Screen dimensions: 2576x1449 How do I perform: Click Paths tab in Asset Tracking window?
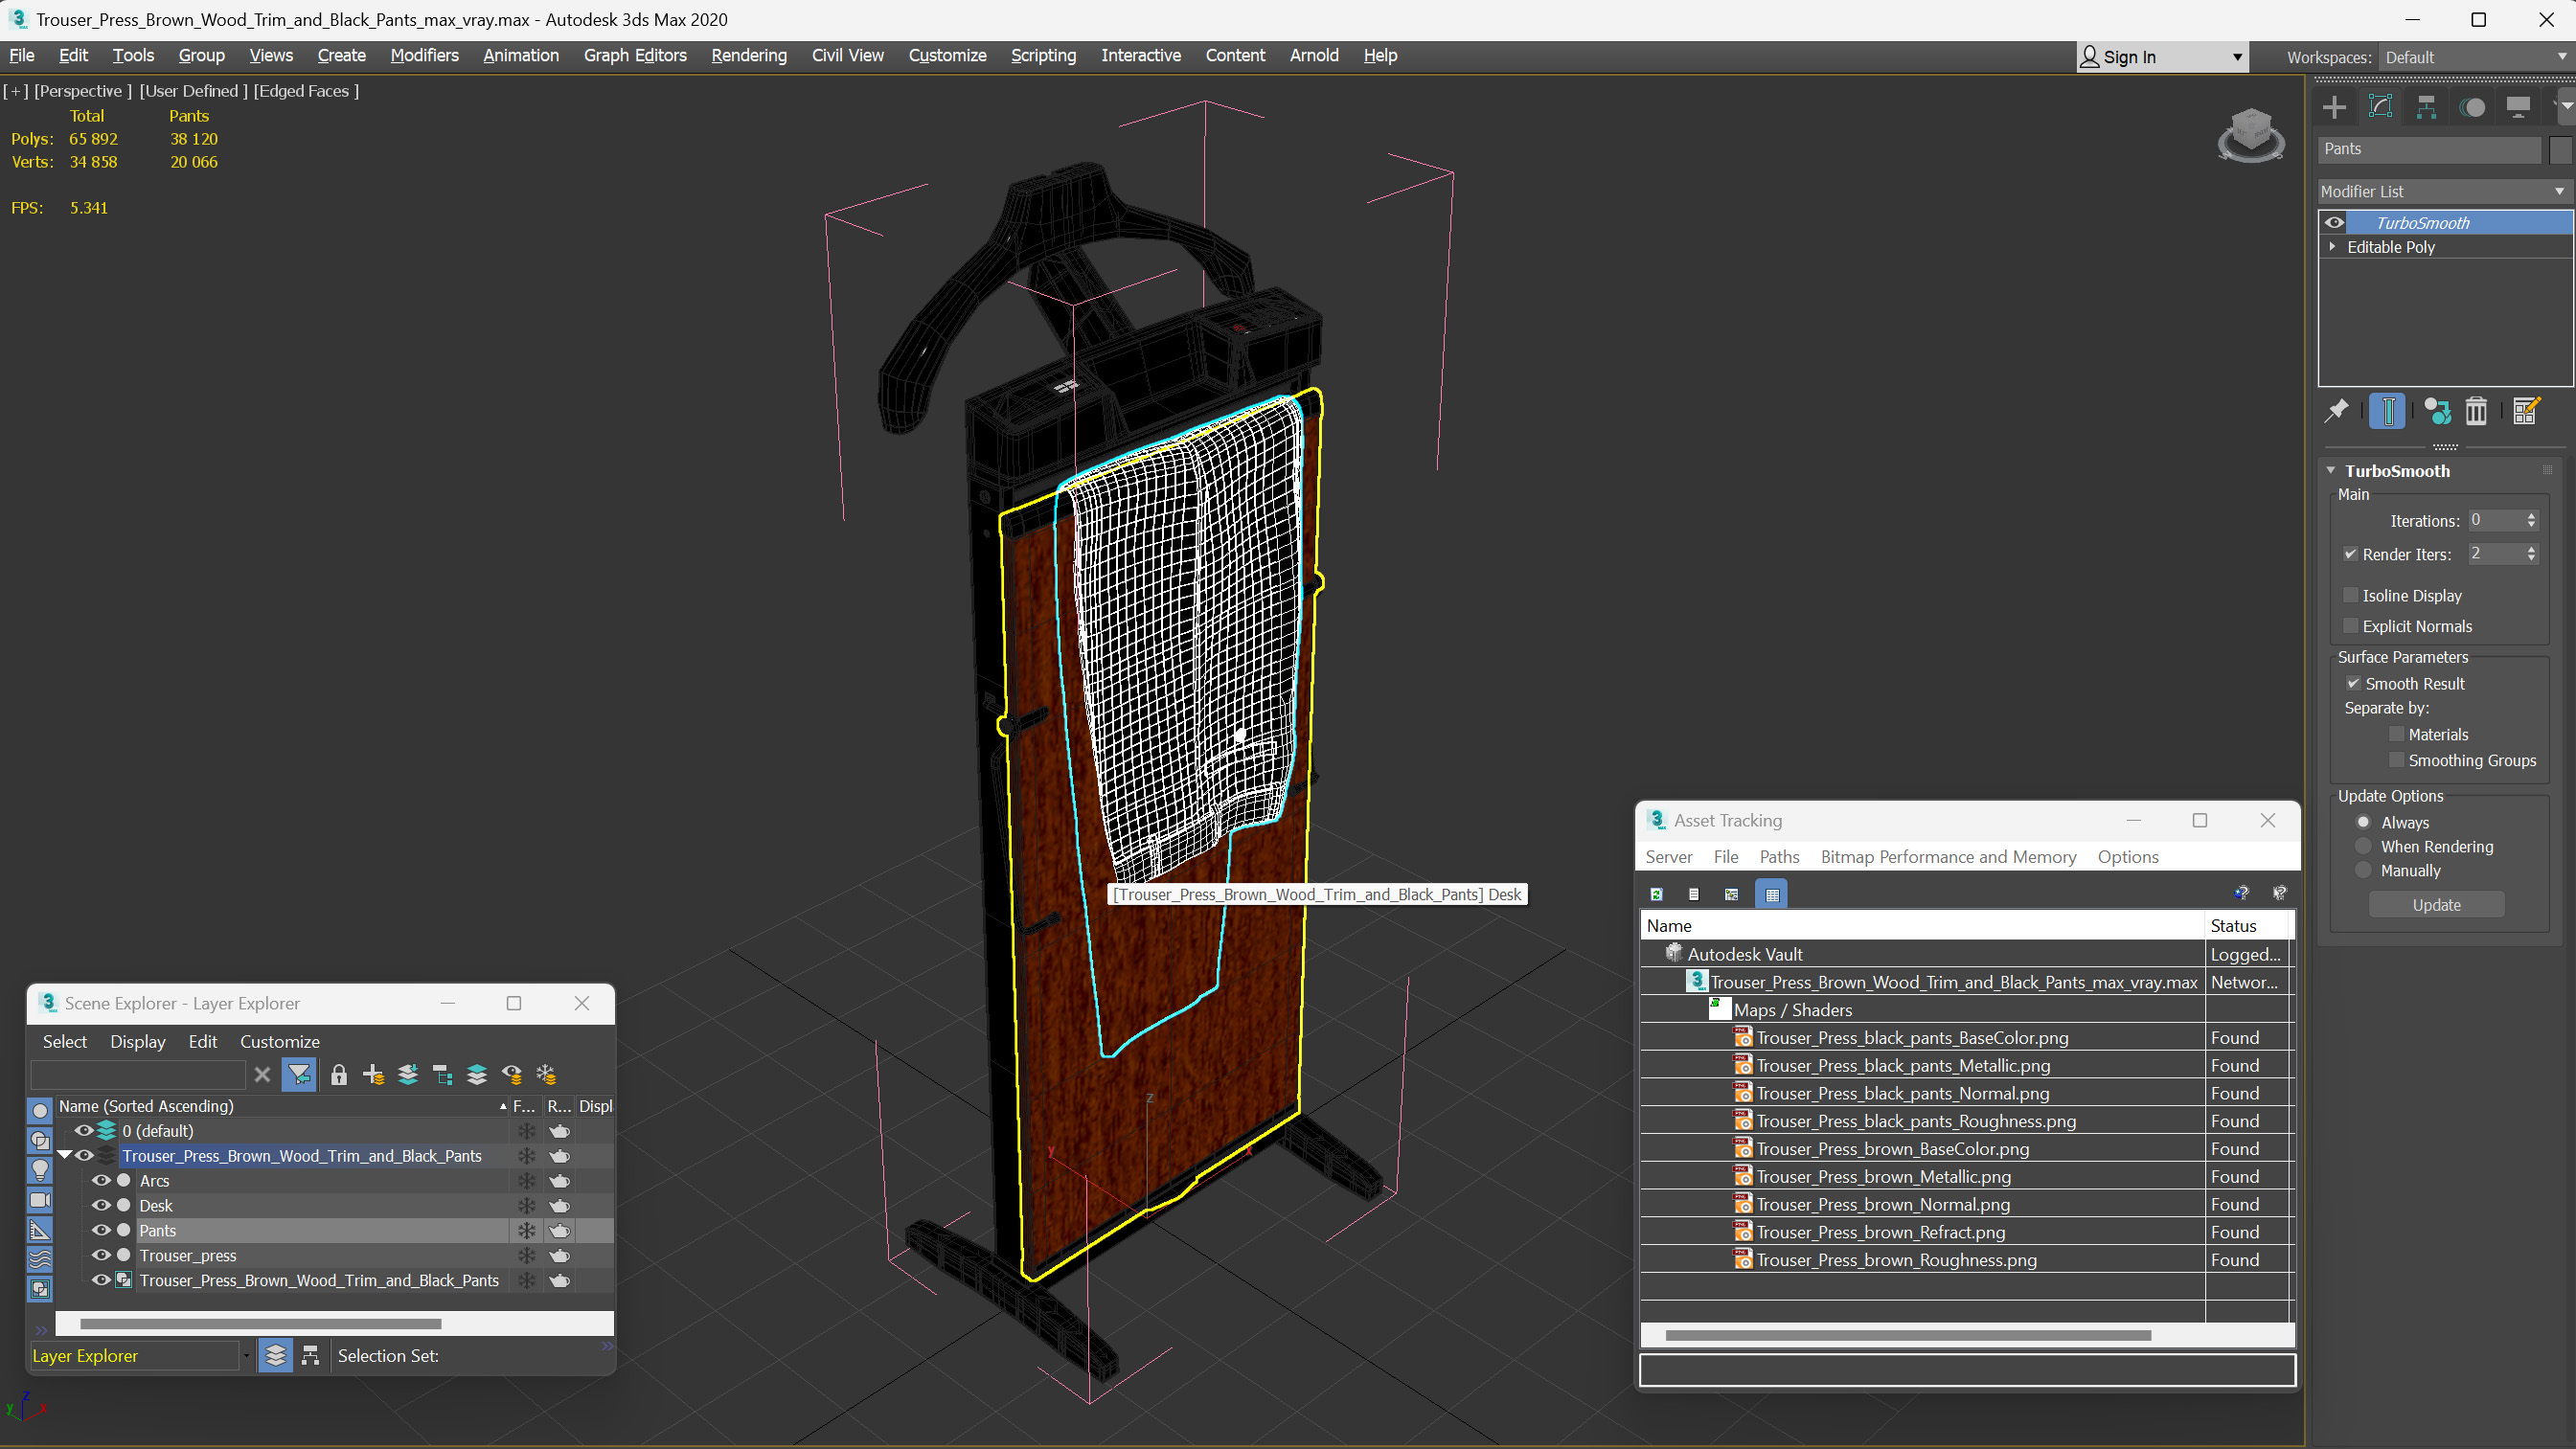coord(1778,856)
